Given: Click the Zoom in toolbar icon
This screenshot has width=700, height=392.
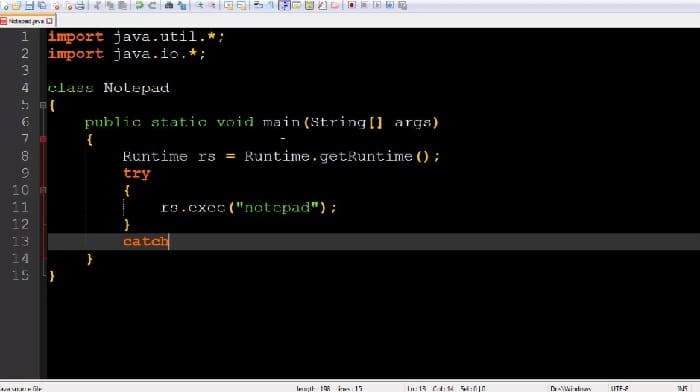Looking at the screenshot, I should pos(200,5).
